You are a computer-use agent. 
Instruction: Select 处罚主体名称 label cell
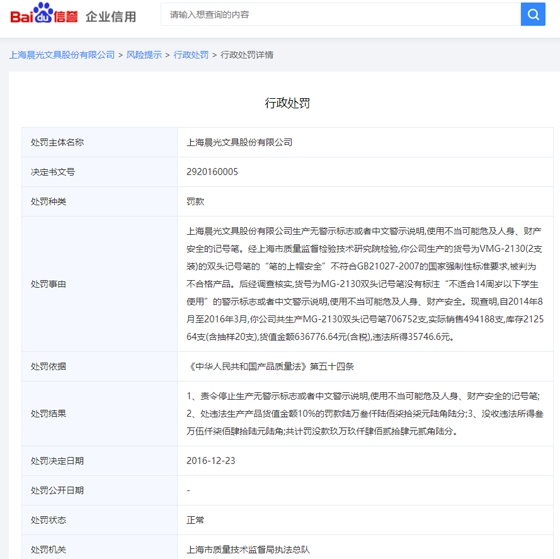(x=100, y=143)
